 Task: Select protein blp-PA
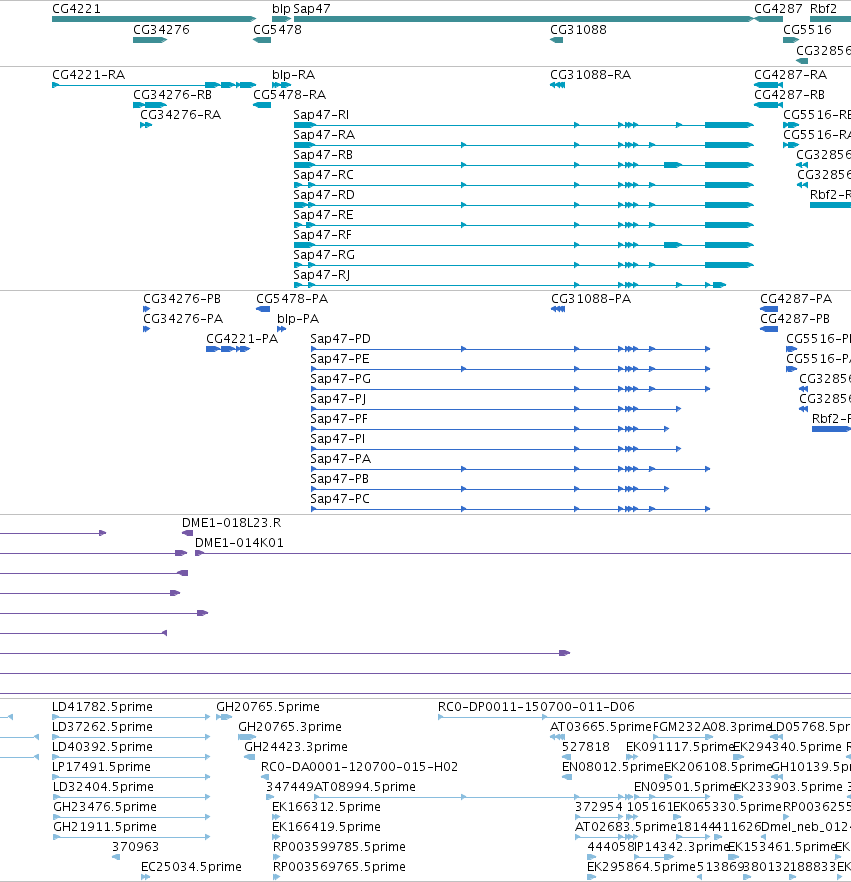298,319
